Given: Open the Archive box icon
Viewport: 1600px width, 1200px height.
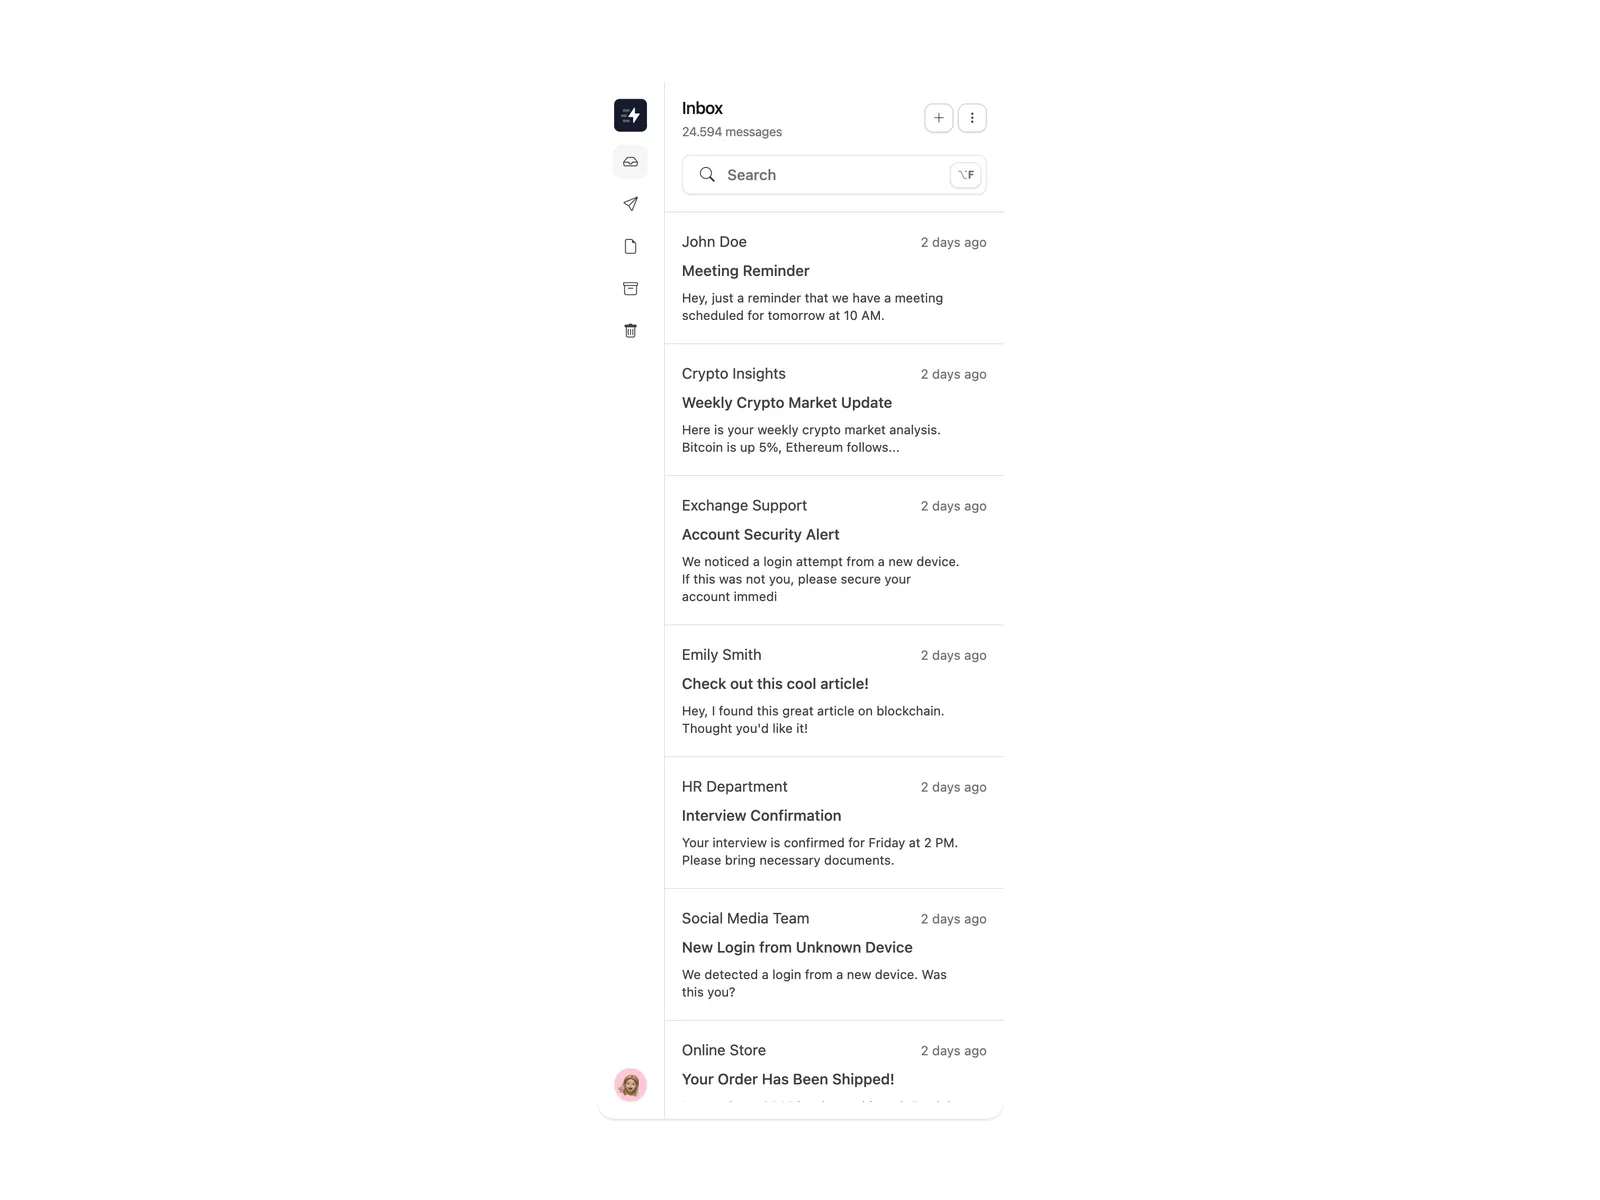Looking at the screenshot, I should pos(630,288).
